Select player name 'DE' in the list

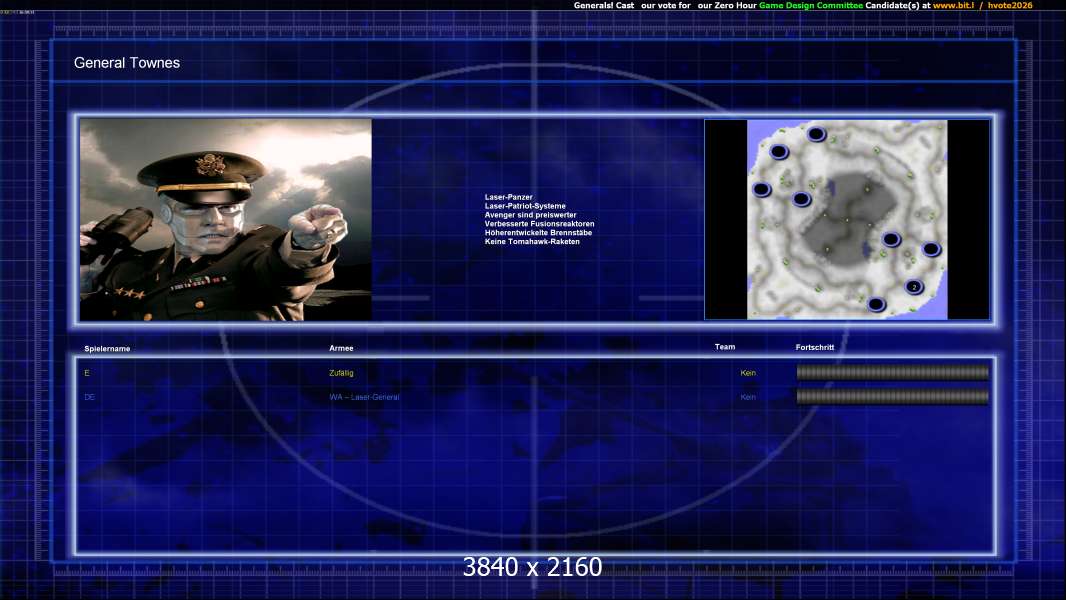coord(90,397)
